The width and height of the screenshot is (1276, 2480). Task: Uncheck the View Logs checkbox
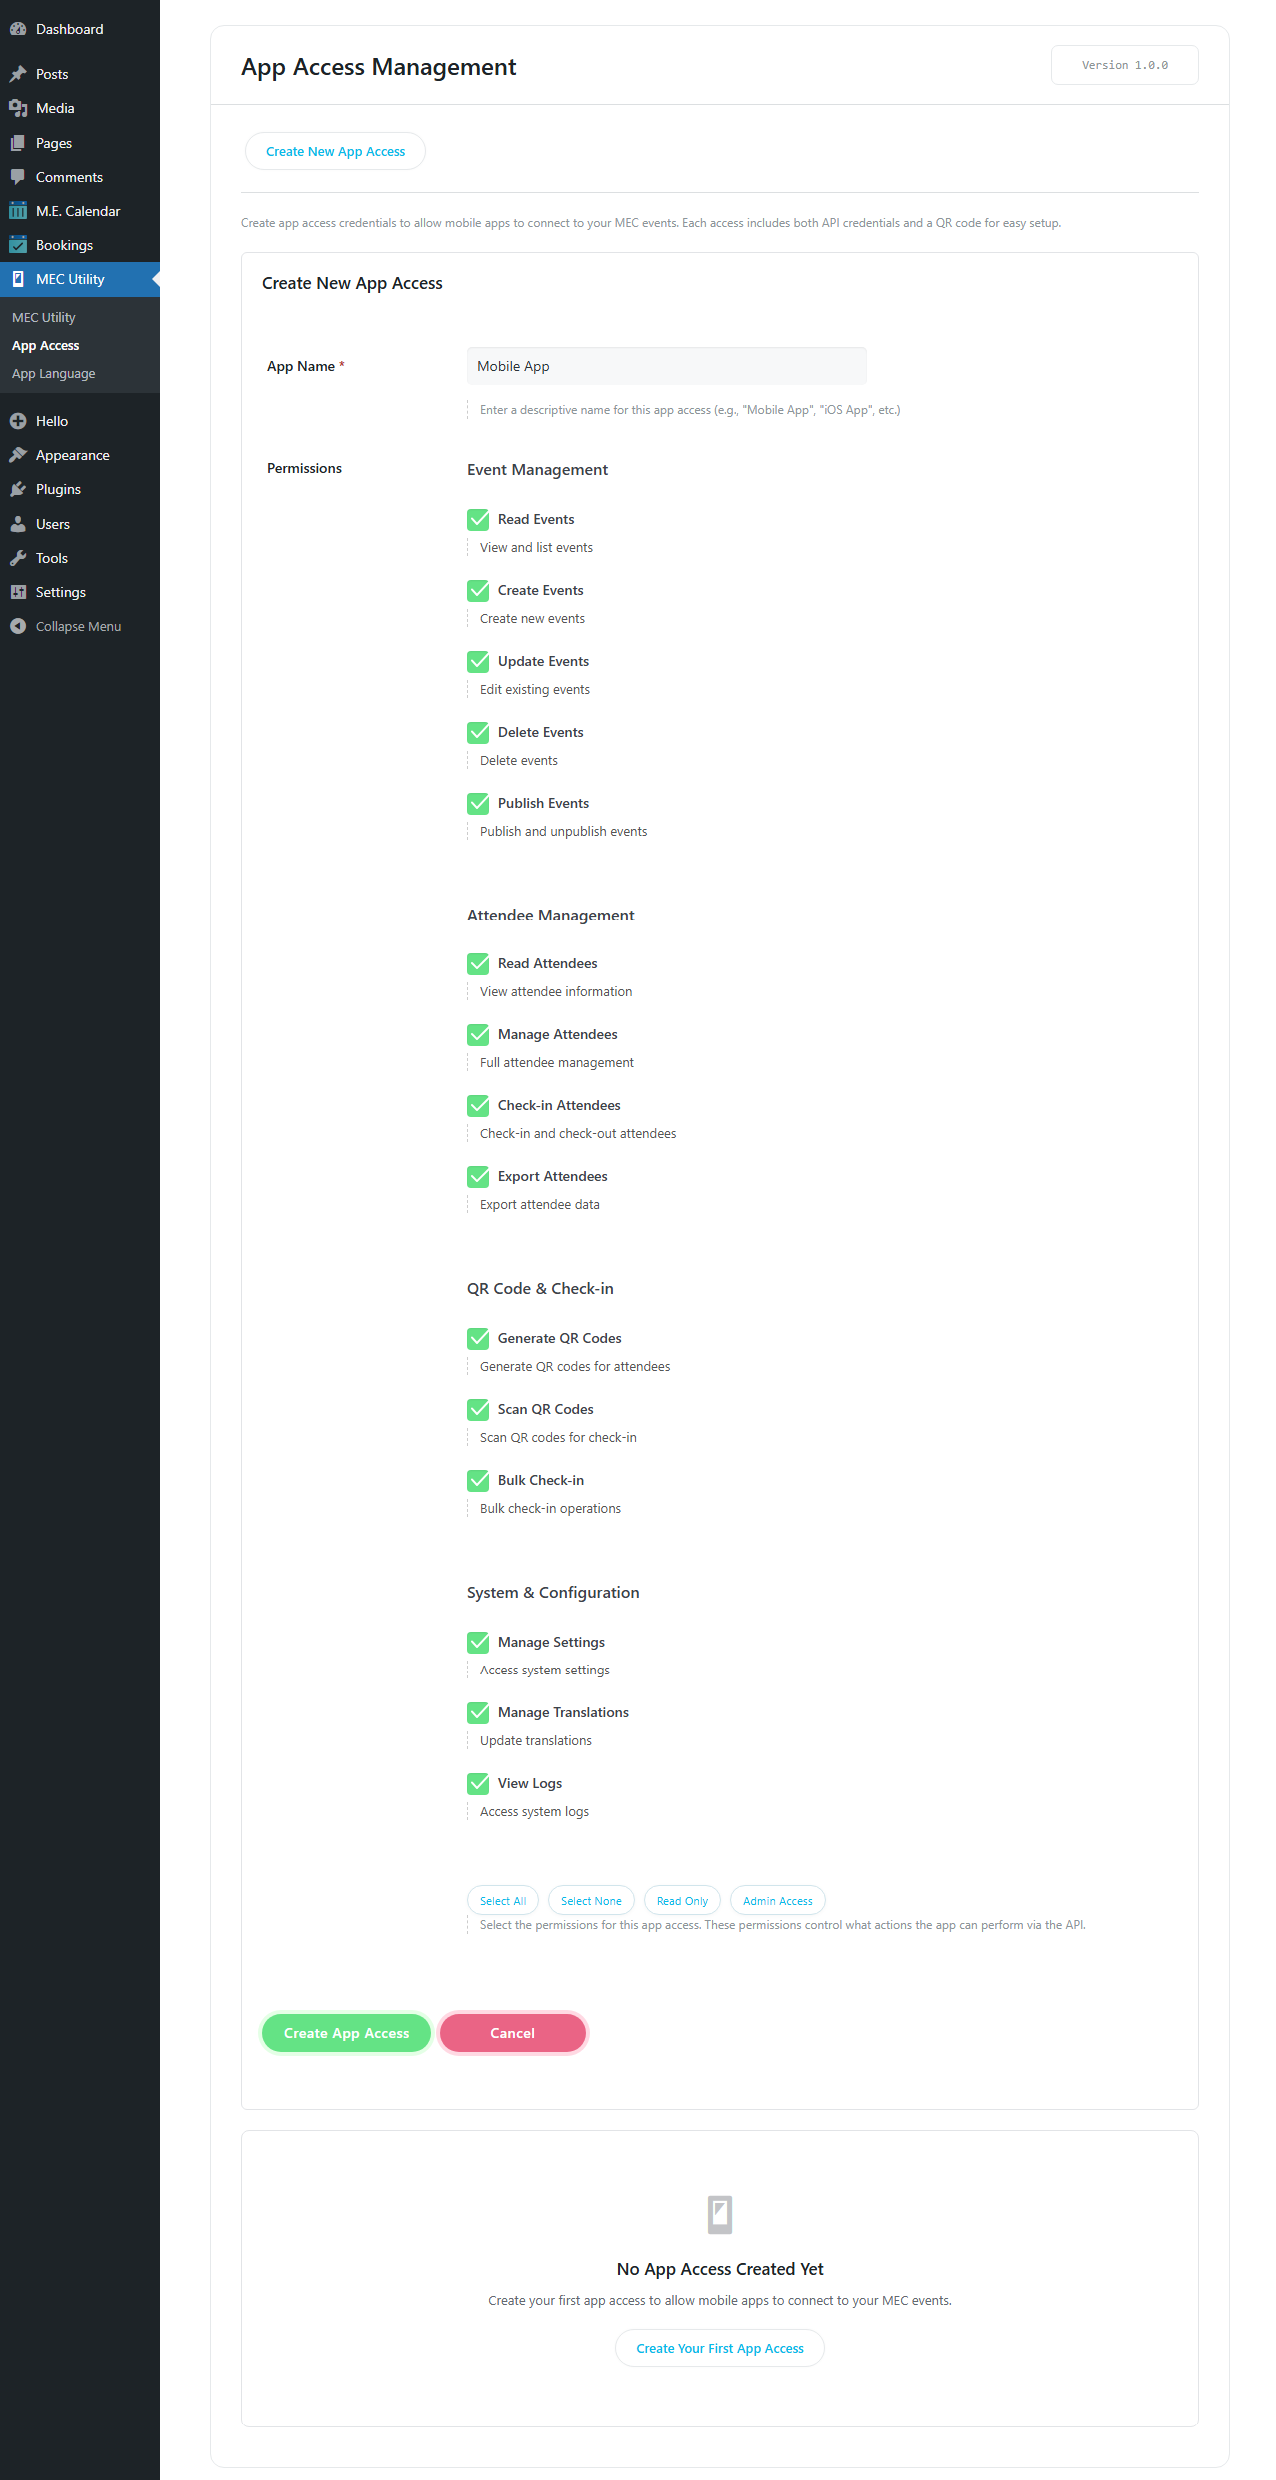tap(478, 1783)
